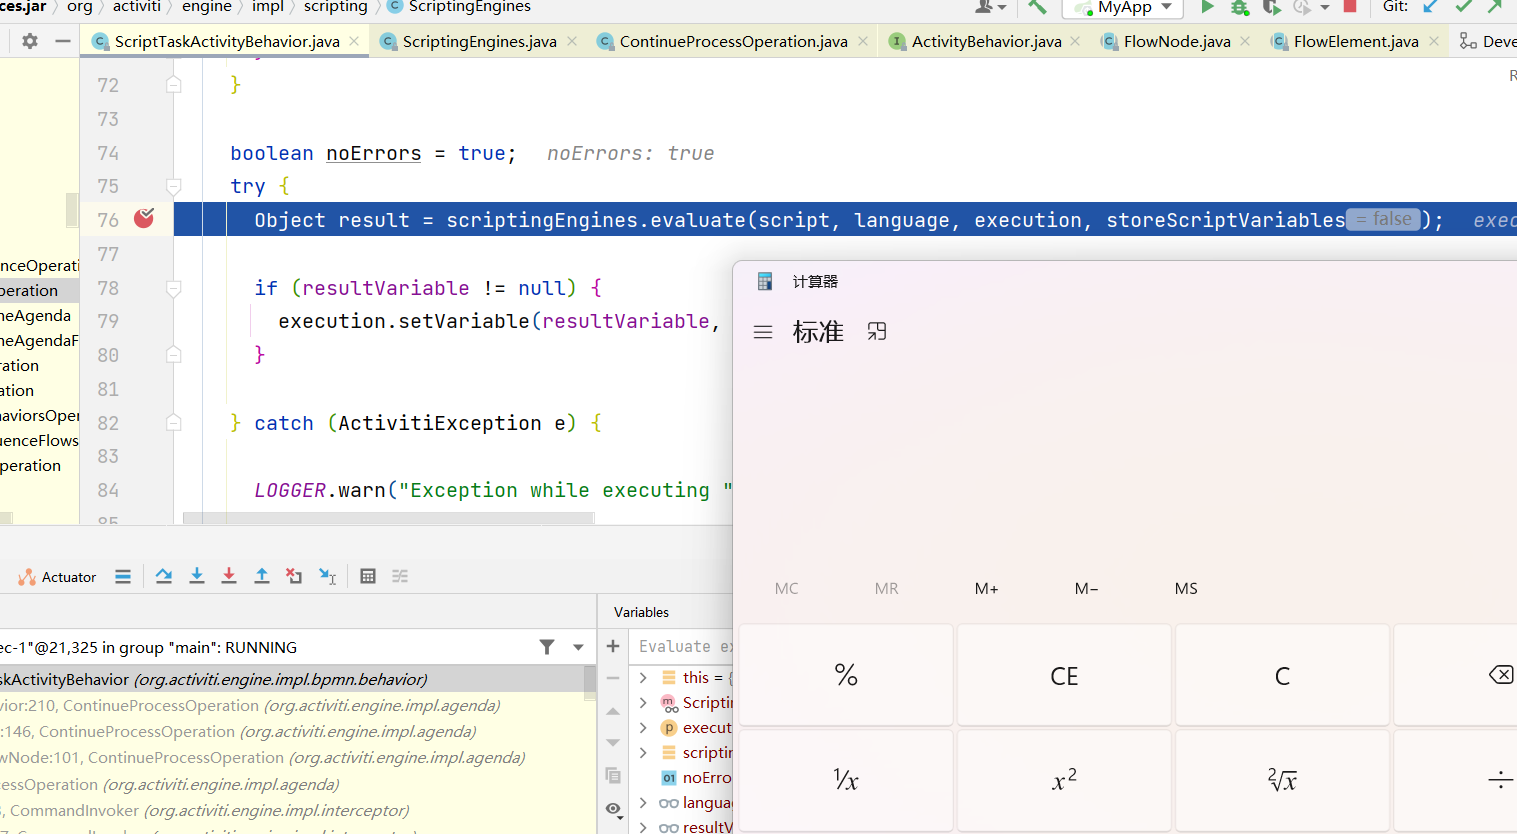Stop the running MyApp process
Viewport: 1517px width, 834px height.
coord(1350,6)
